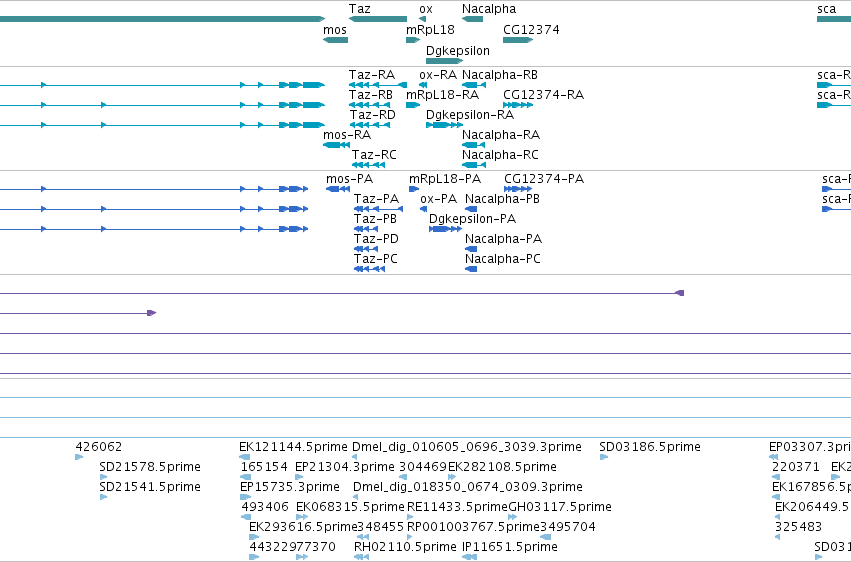Select feature 304469
Viewport: 851px width, 562px height.
point(423,467)
